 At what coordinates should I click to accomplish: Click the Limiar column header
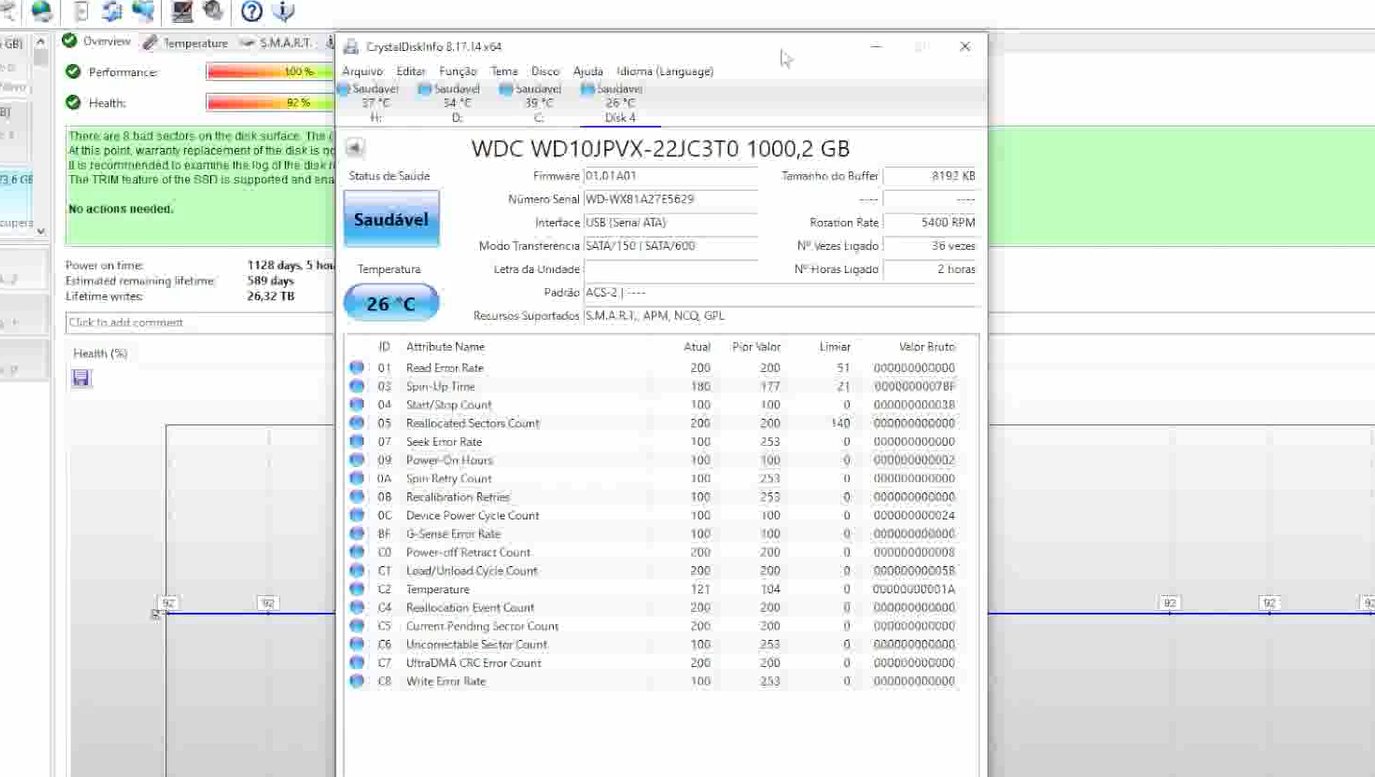(x=835, y=347)
